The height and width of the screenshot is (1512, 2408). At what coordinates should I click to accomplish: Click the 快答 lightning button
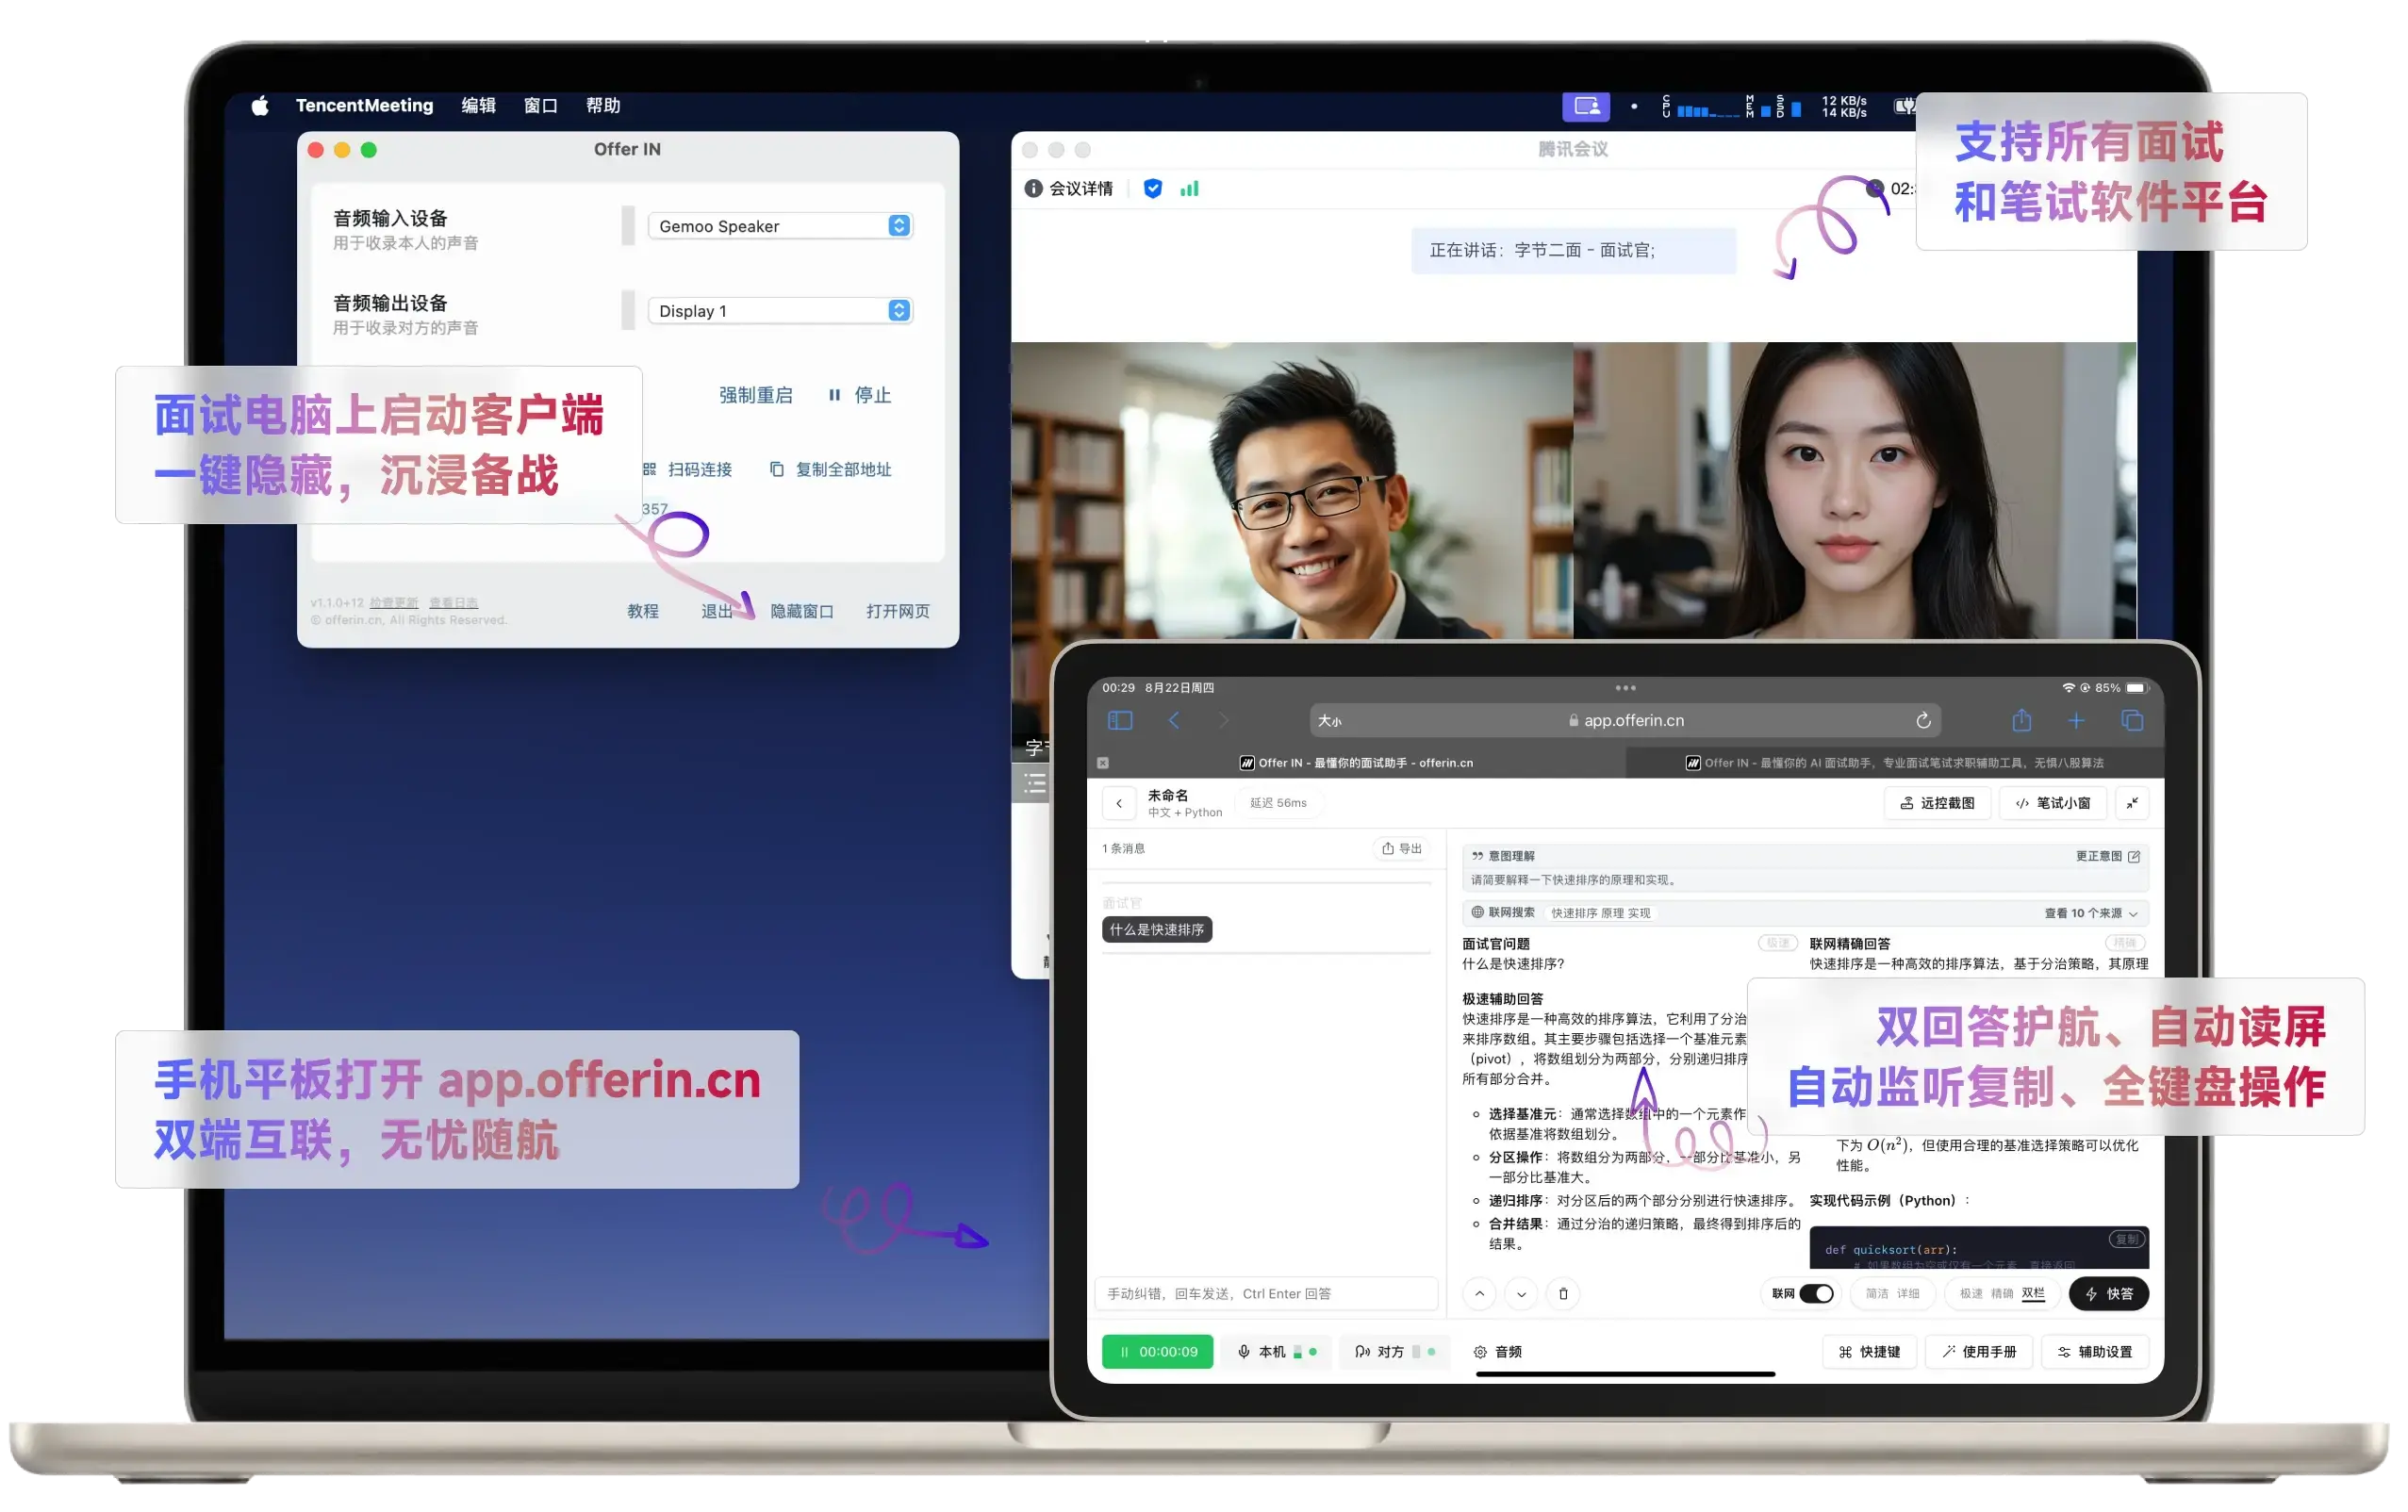2109,1294
